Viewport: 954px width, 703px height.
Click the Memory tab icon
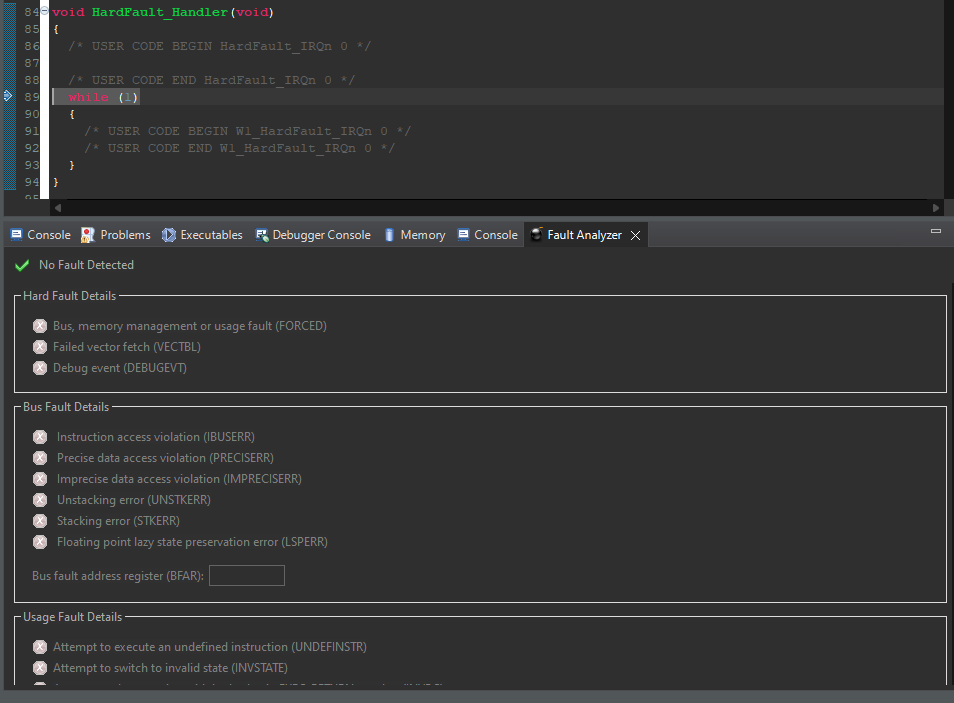click(389, 235)
